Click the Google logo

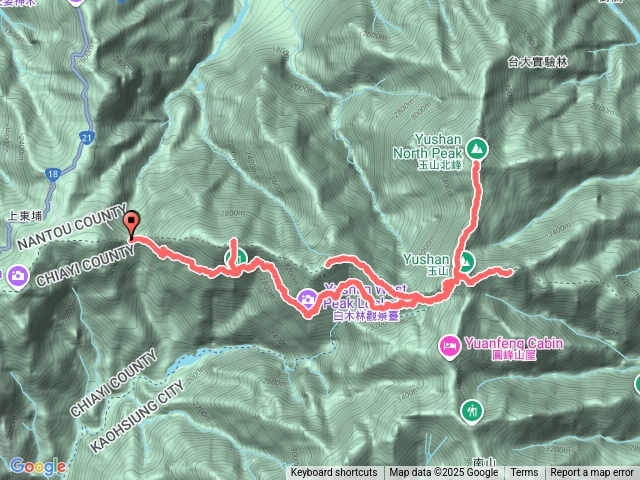pyautogui.click(x=38, y=466)
